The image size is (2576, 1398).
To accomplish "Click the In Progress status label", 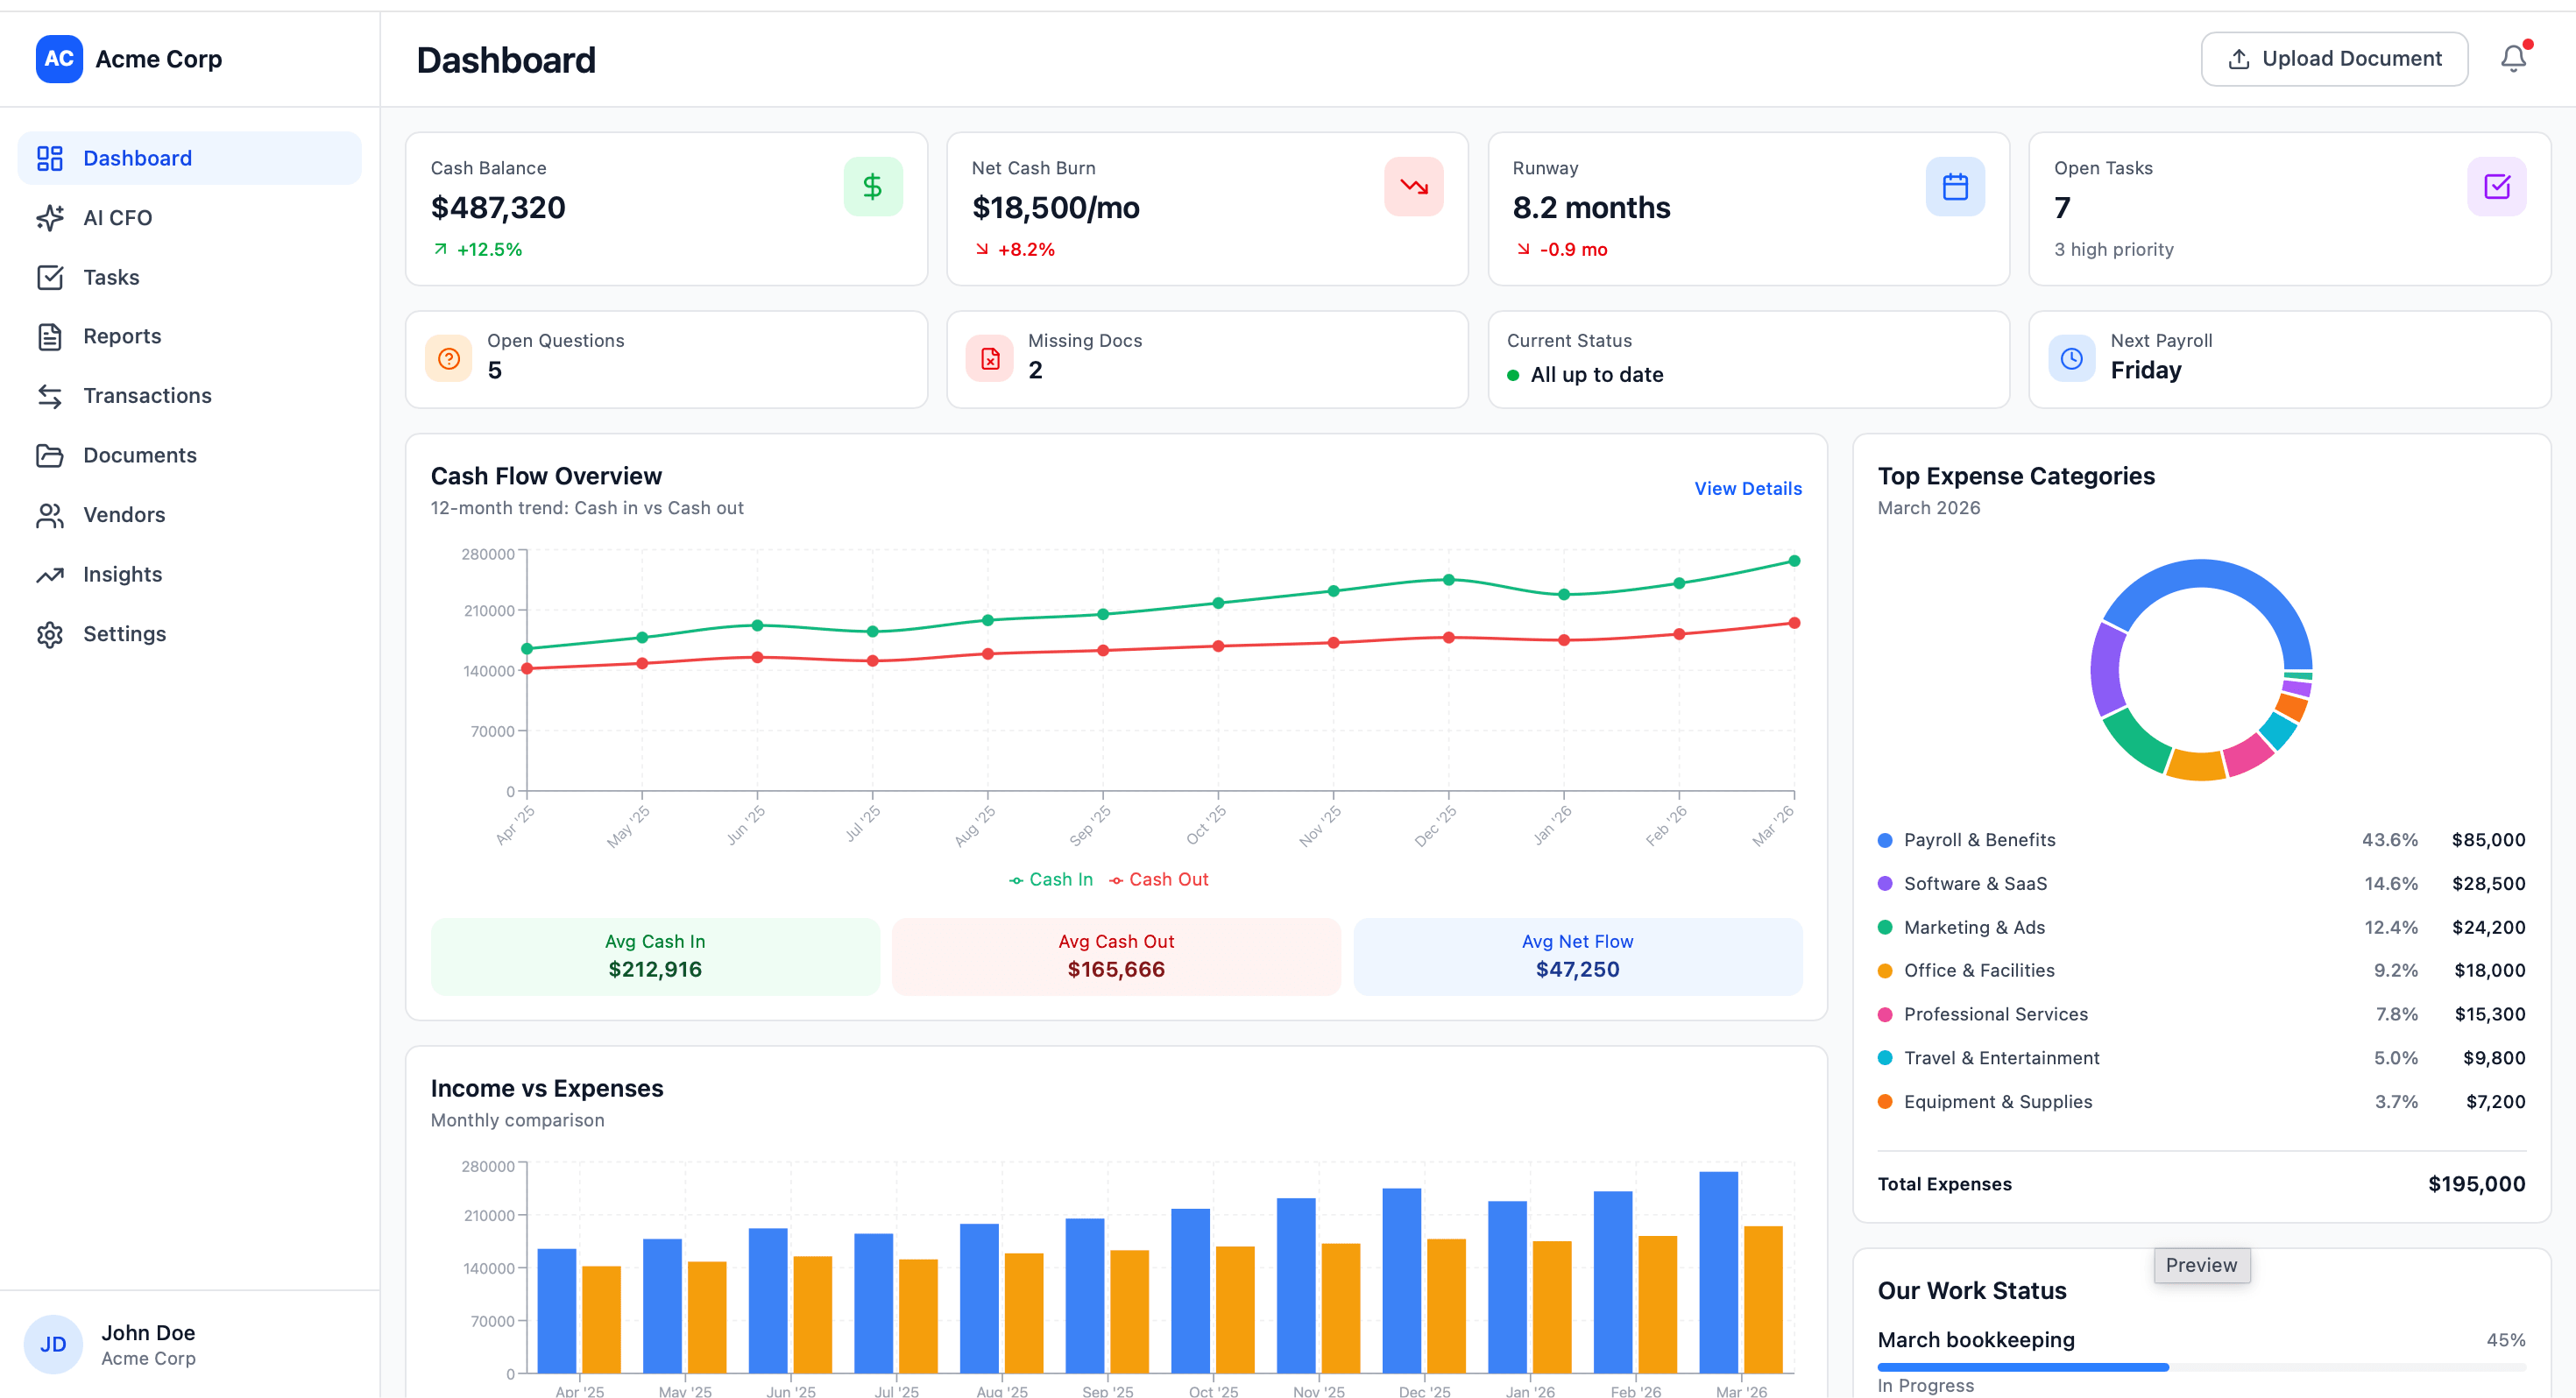I will click(x=1925, y=1385).
